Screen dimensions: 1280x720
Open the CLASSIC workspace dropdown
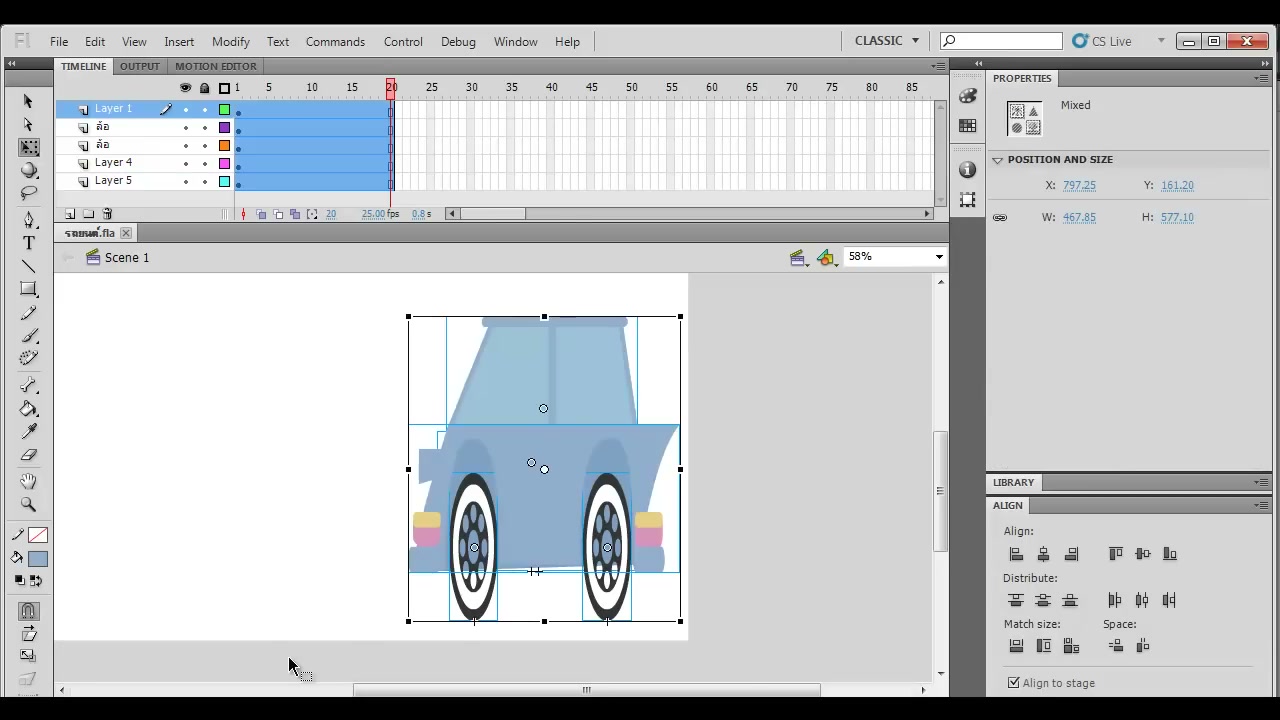pyautogui.click(x=887, y=41)
